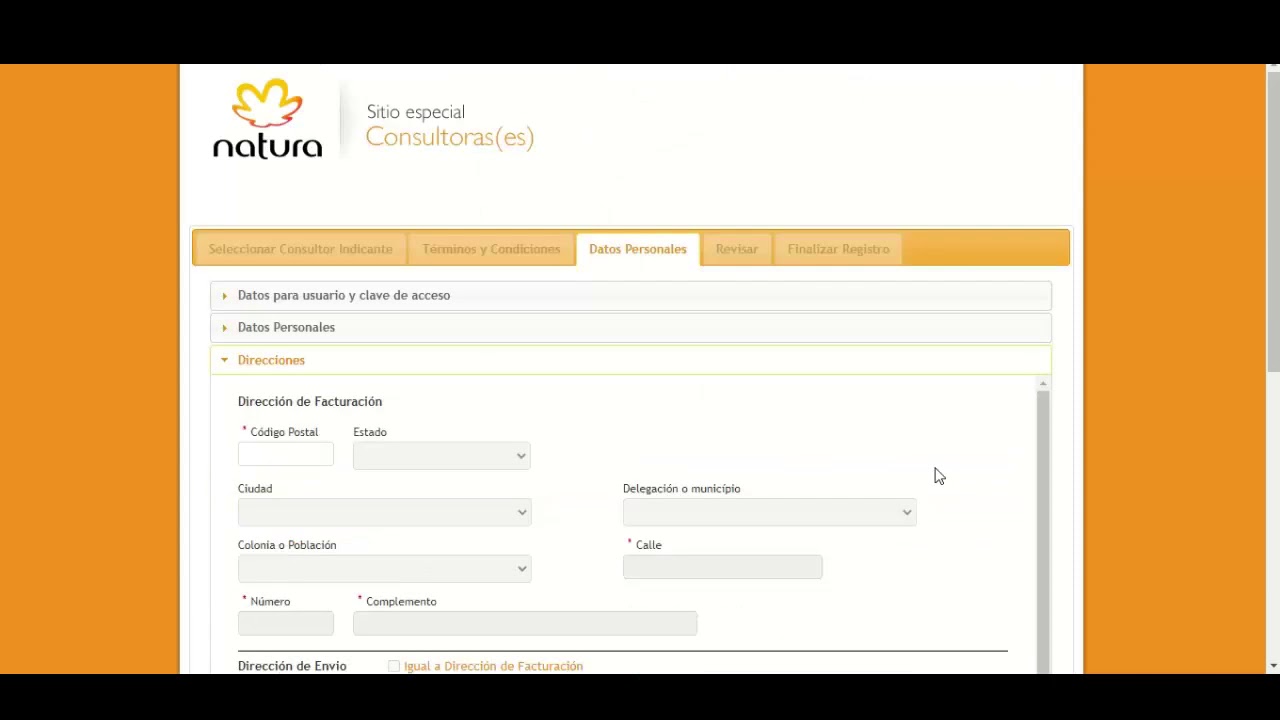Switch to Términos y Condiciones tab
This screenshot has height=720, width=1280.
[491, 249]
